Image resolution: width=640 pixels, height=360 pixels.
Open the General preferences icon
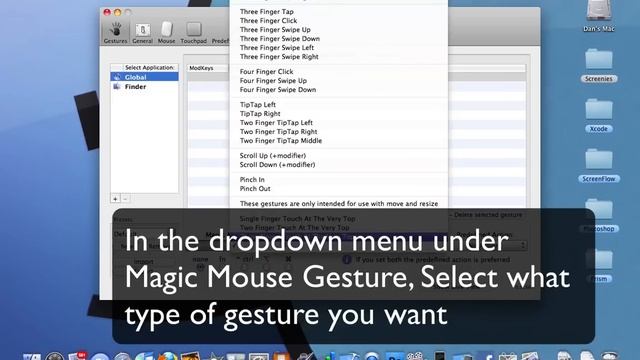142,32
